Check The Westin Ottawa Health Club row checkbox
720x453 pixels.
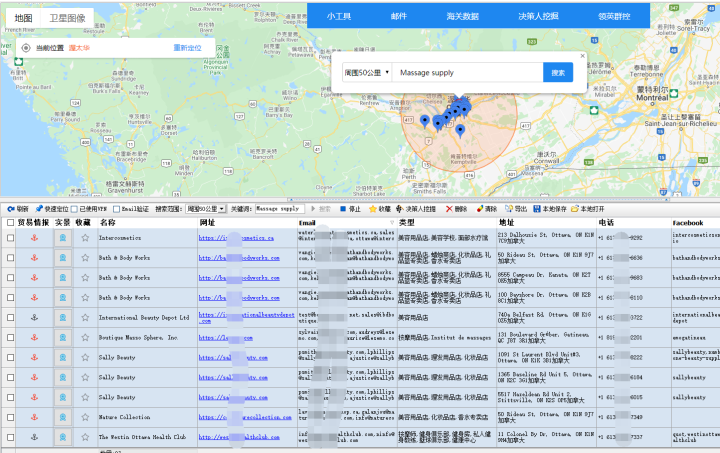pos(11,437)
